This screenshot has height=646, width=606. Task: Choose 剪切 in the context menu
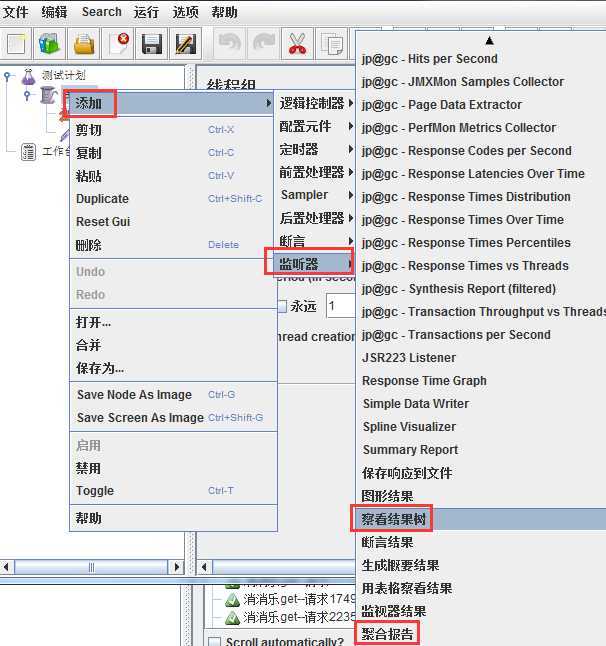click(x=172, y=130)
